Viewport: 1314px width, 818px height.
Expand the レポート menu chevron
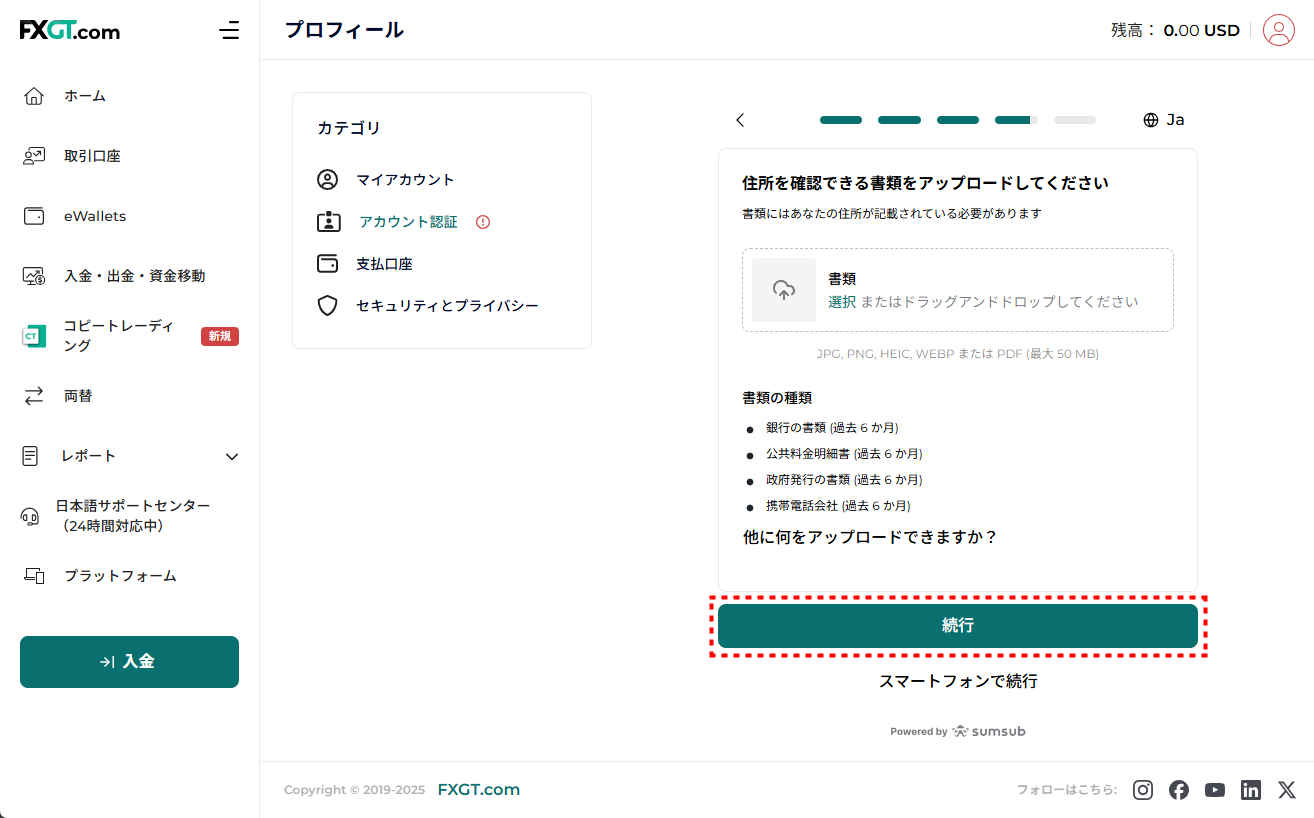click(x=232, y=456)
